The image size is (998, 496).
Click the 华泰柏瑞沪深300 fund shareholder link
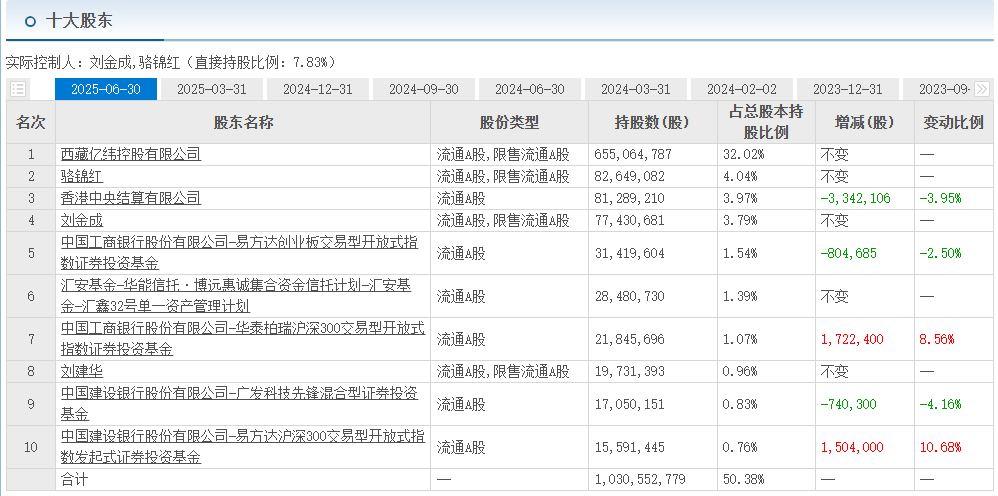242,329
